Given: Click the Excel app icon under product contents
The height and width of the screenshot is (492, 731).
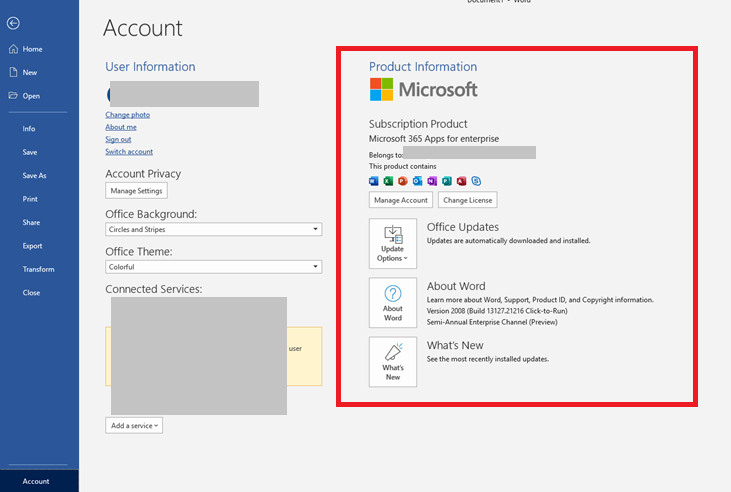Looking at the screenshot, I should pos(388,181).
